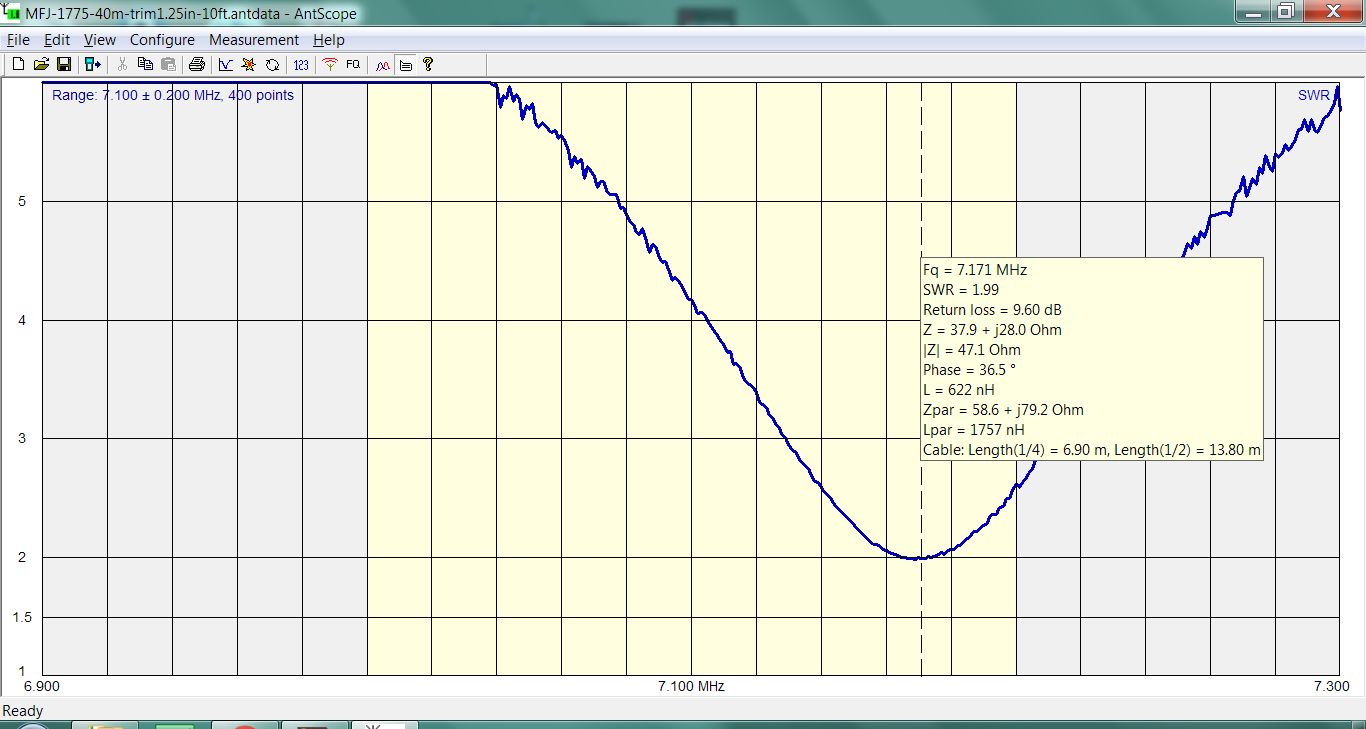
Task: Toggle numeric data display via 123 icon
Action: 300,64
